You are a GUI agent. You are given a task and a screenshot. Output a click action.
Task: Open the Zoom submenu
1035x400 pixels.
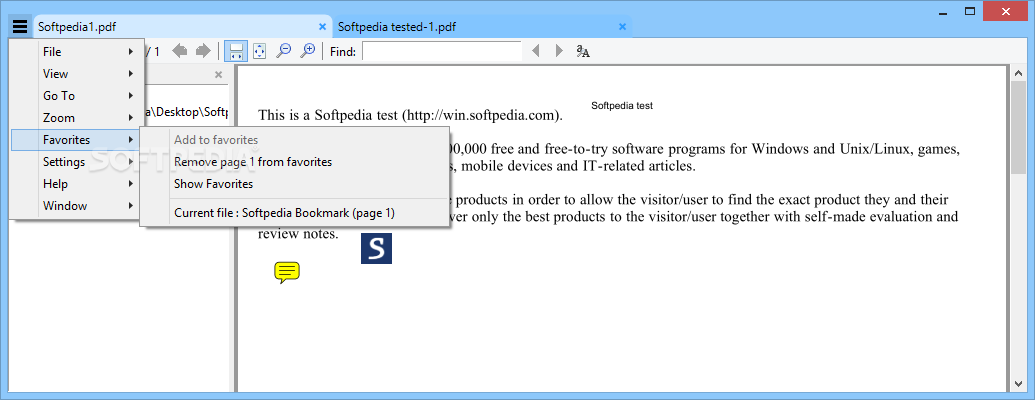pos(77,118)
